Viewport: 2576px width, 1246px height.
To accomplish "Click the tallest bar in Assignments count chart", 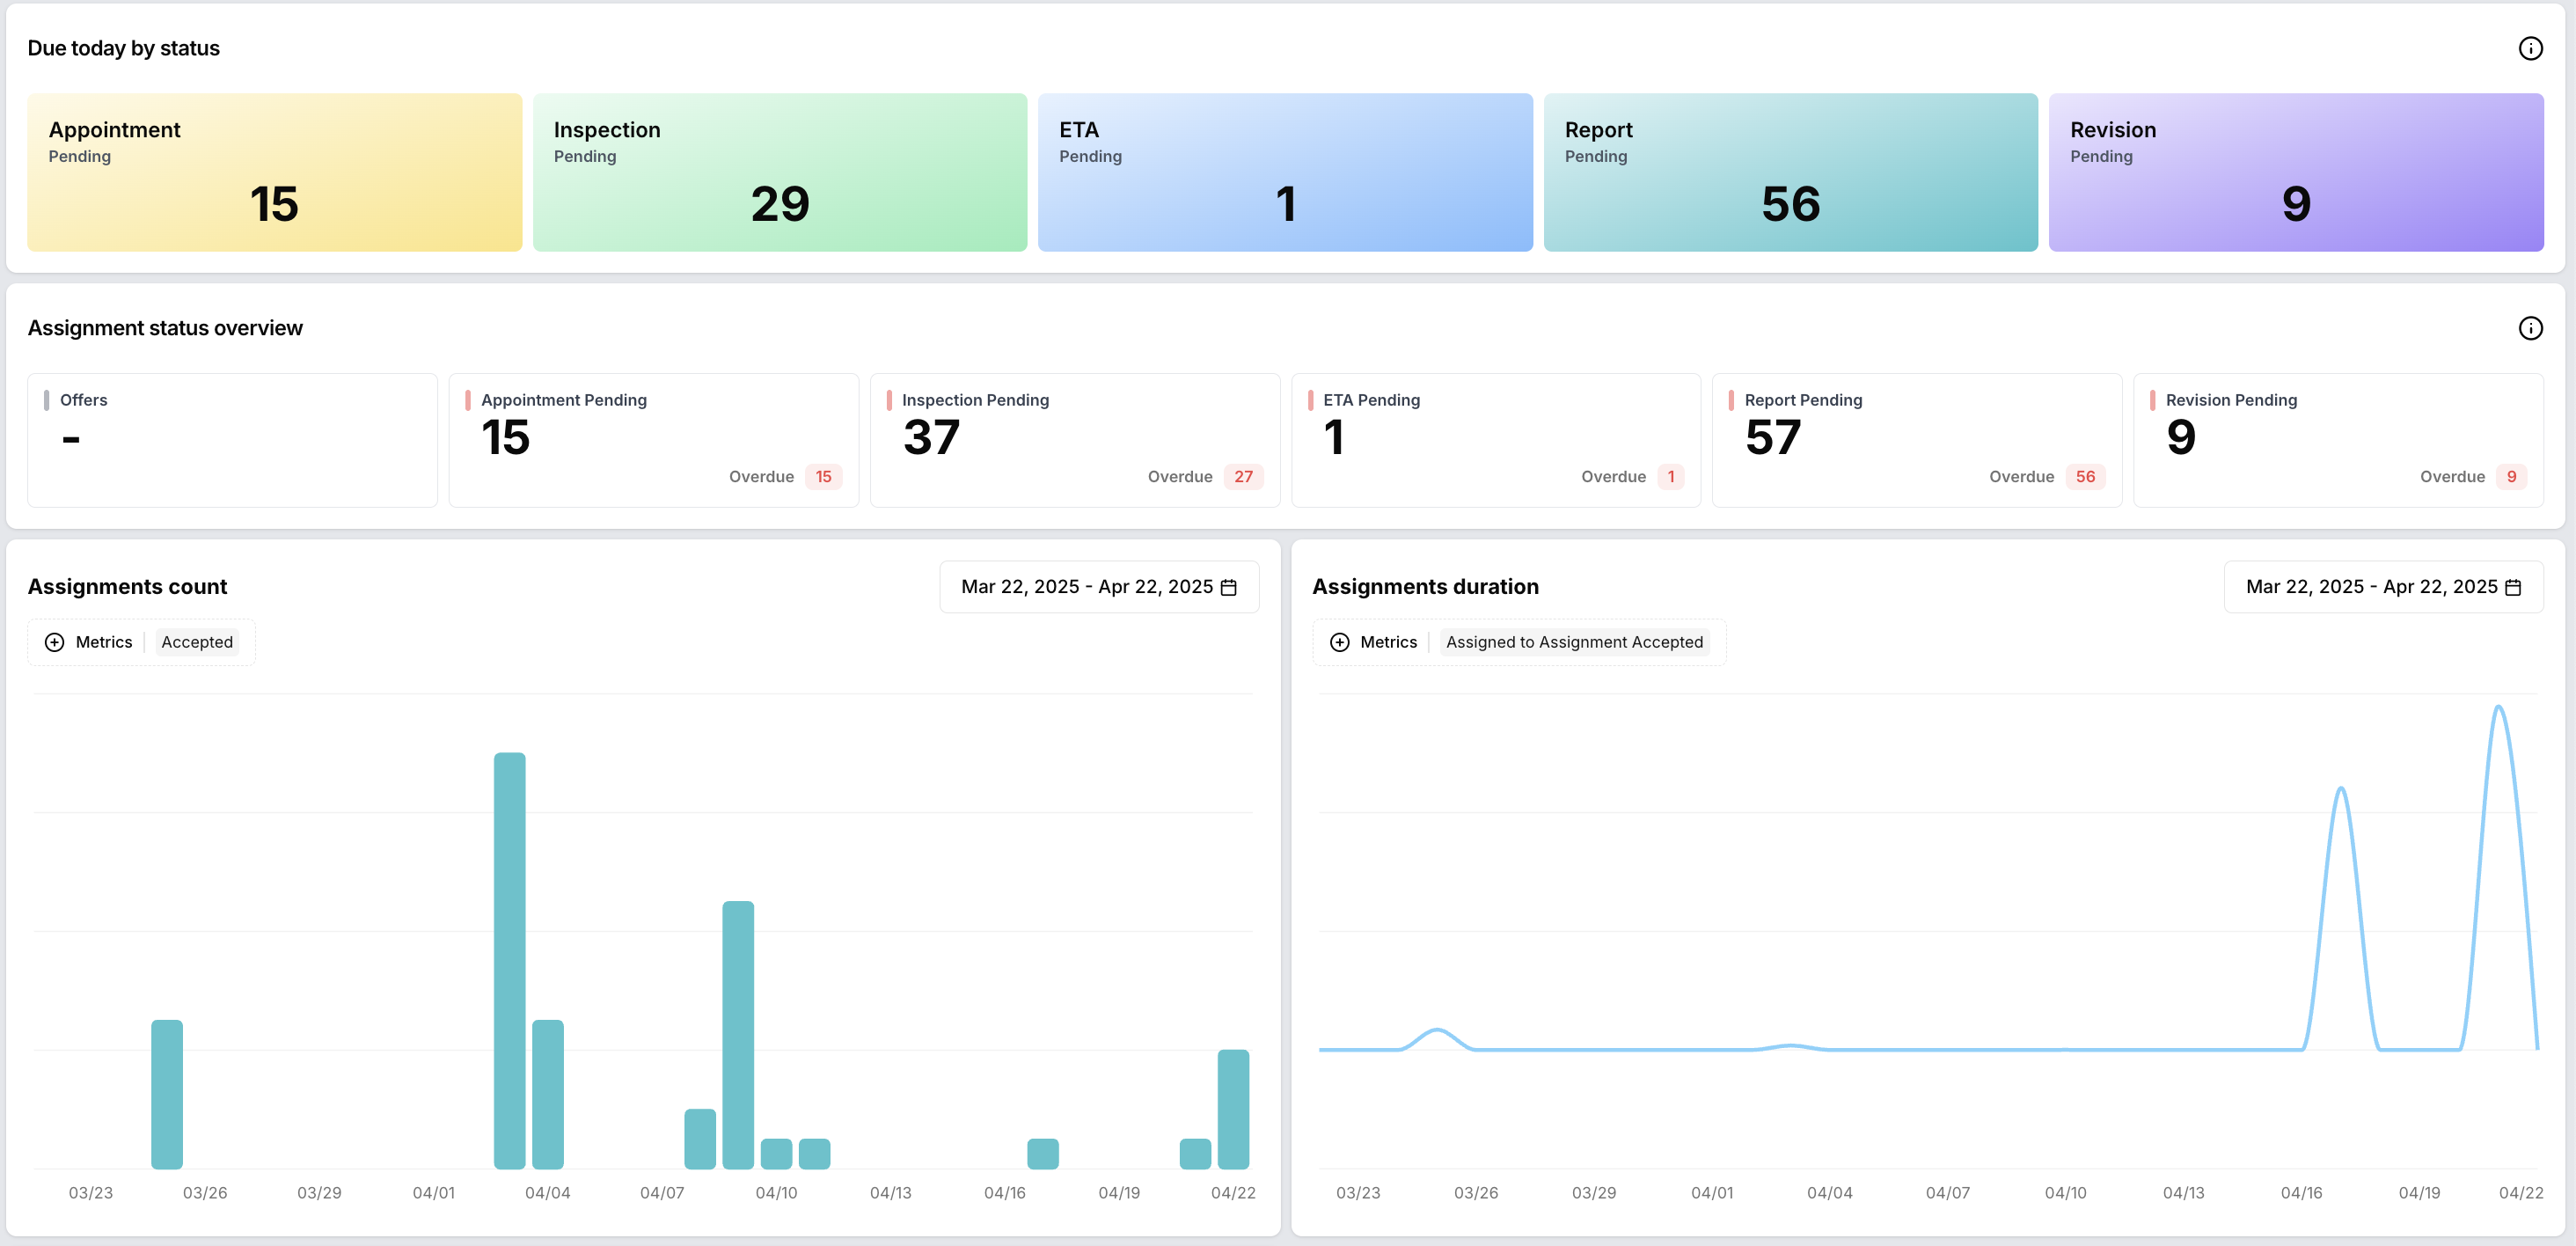I will [509, 960].
